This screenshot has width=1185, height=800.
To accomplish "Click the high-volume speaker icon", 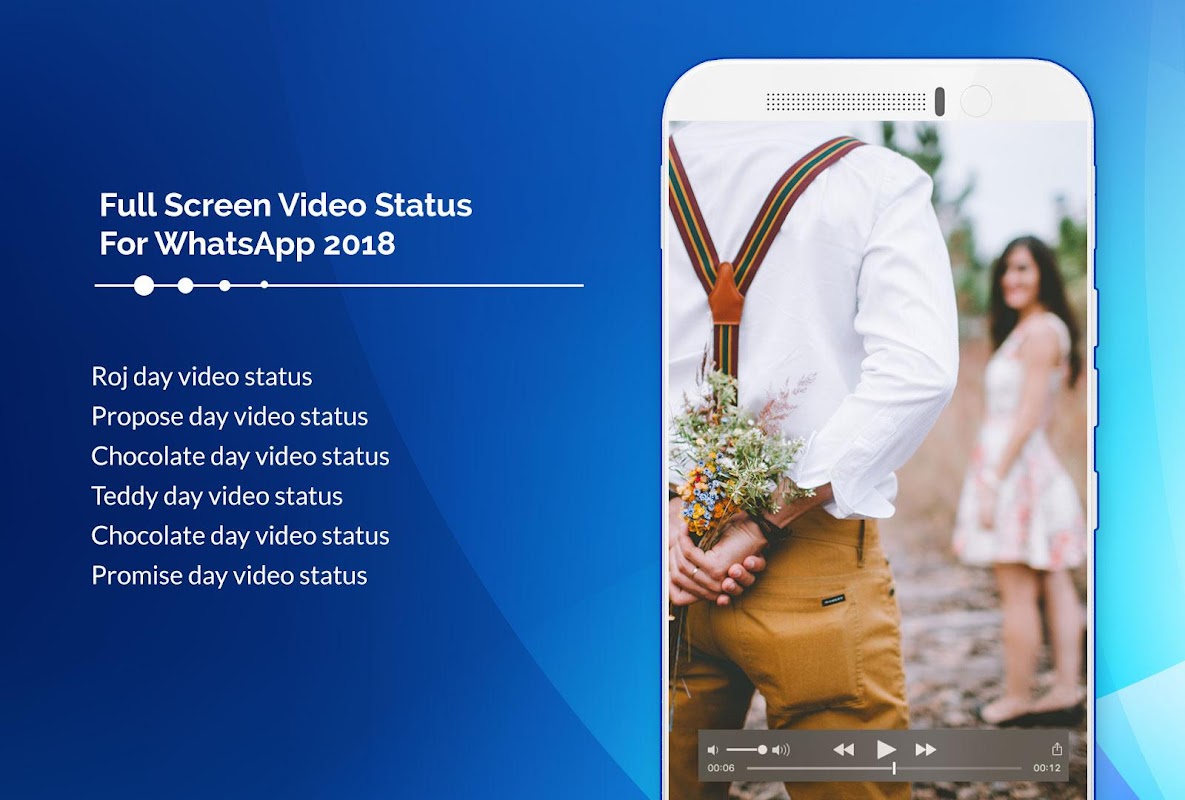I will tap(781, 750).
